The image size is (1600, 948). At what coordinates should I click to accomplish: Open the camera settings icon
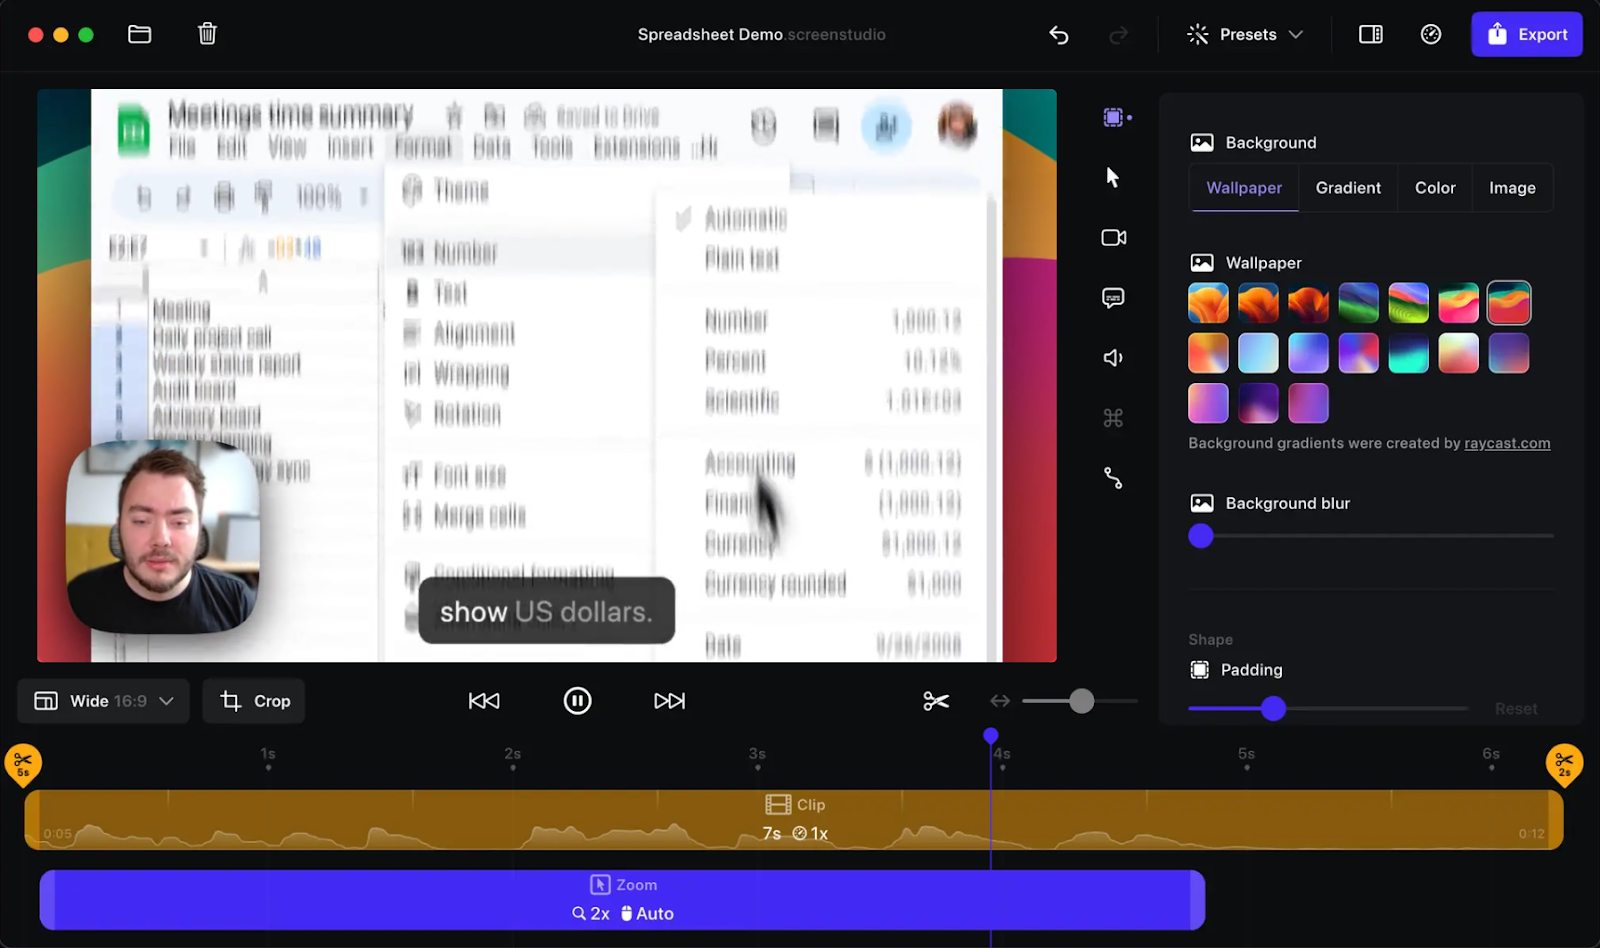click(x=1113, y=237)
